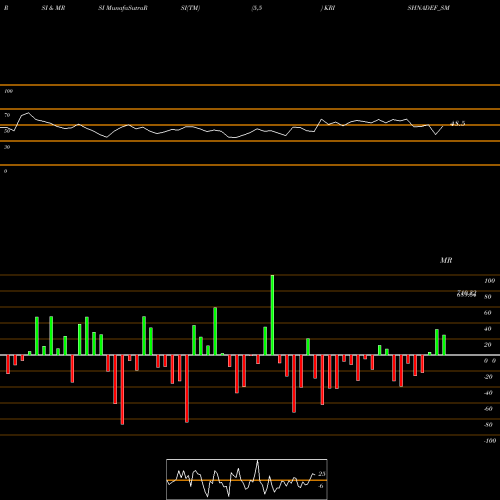Click the MR axis label -20

click(x=488, y=377)
